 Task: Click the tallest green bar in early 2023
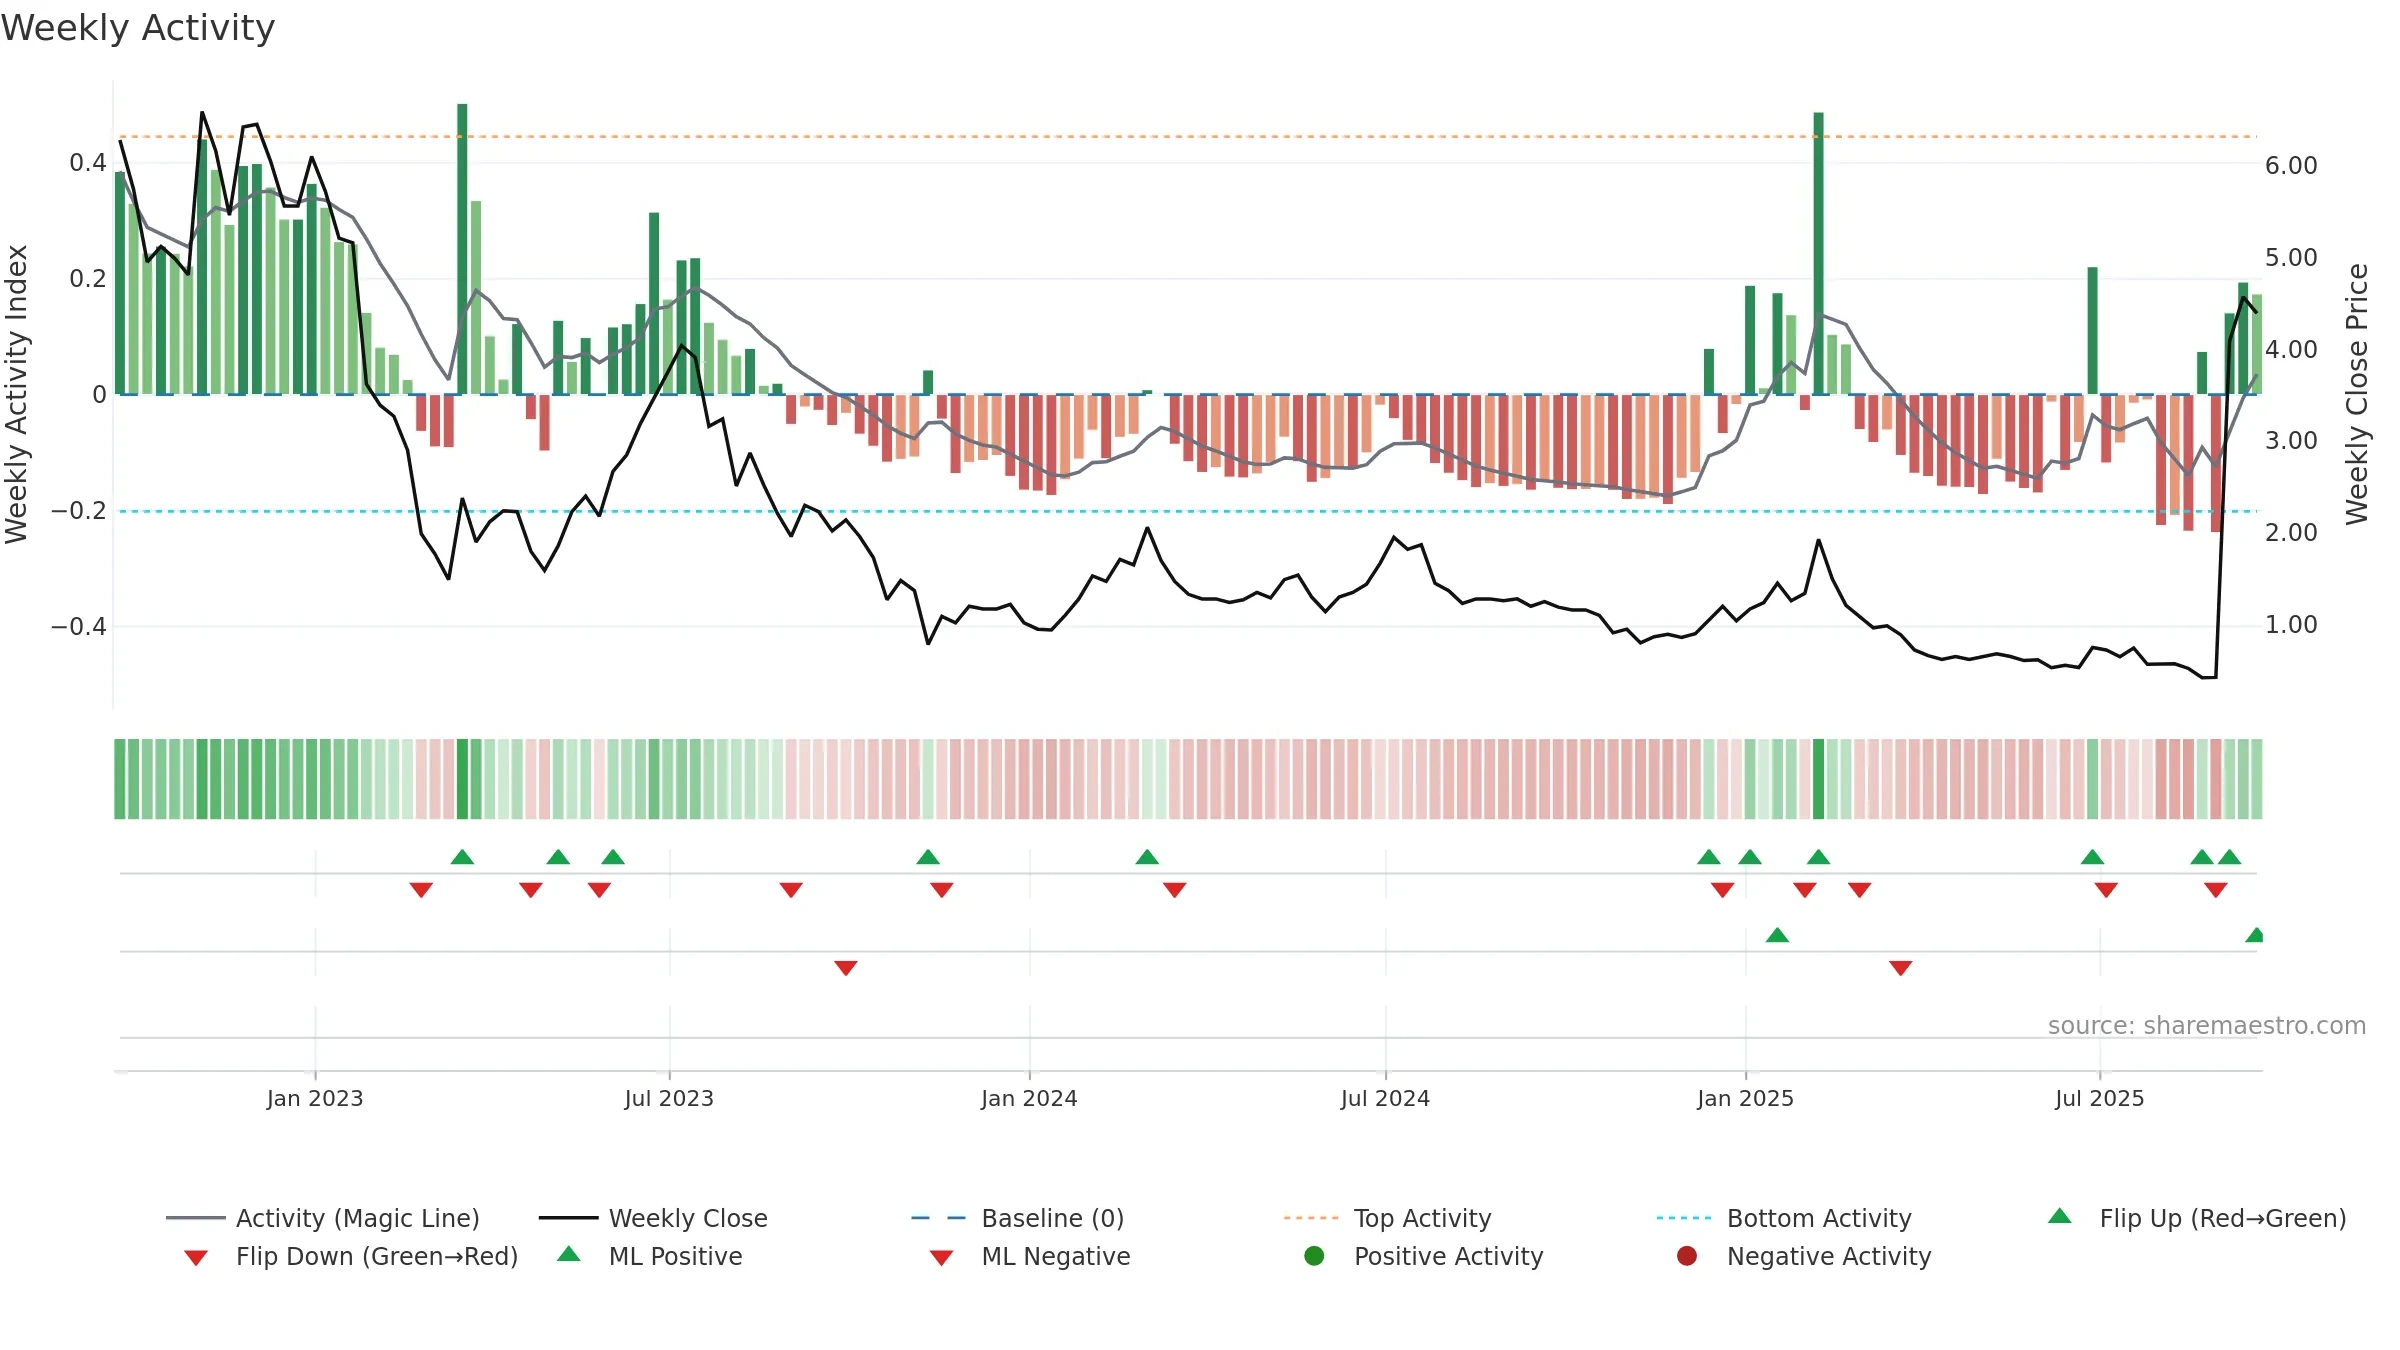(x=462, y=249)
